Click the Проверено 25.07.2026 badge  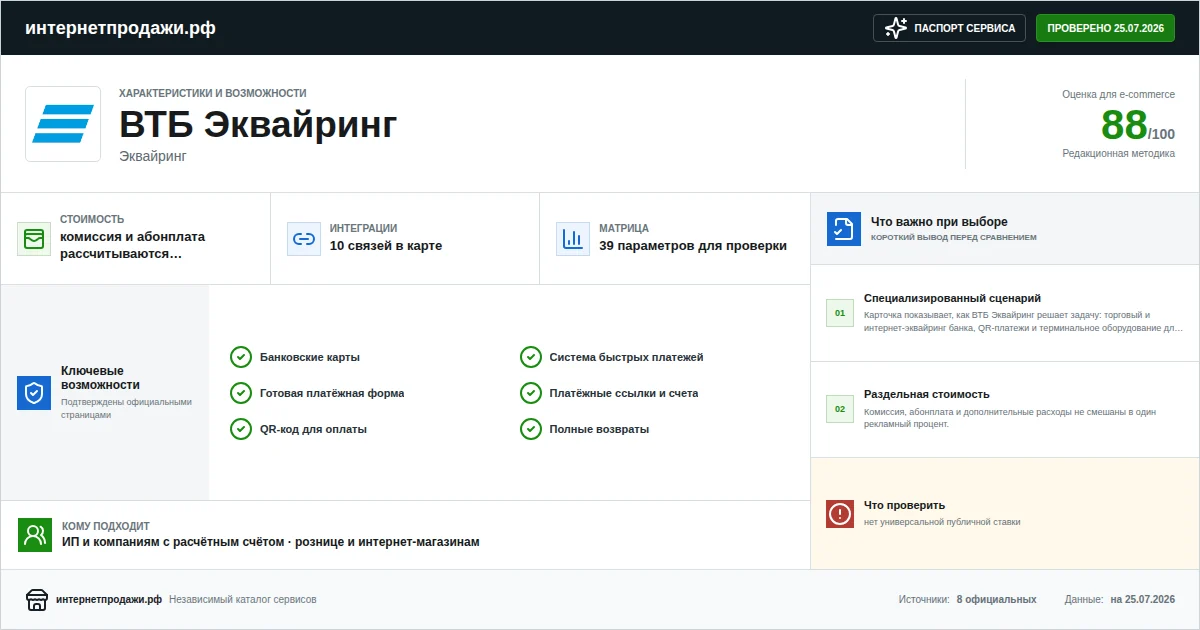1105,28
